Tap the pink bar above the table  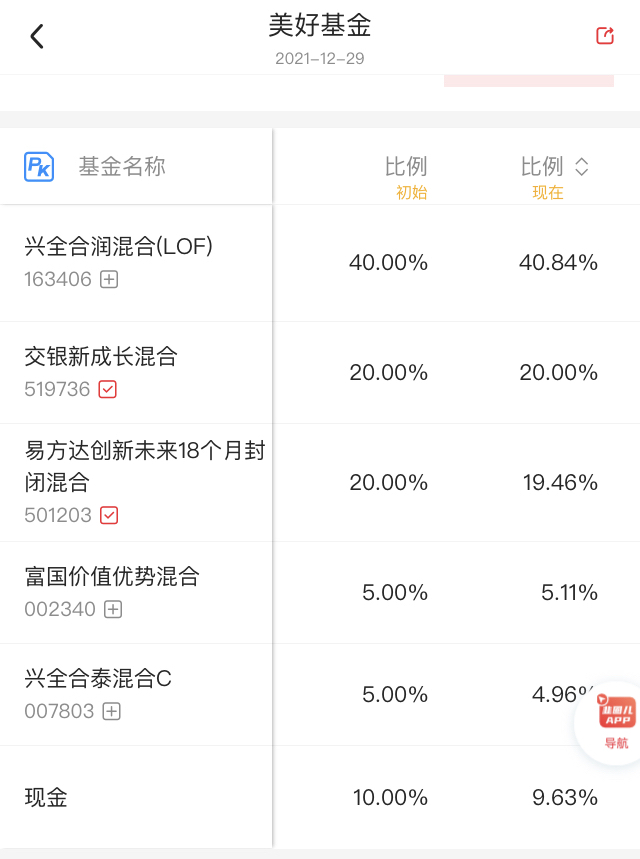[x=528, y=80]
